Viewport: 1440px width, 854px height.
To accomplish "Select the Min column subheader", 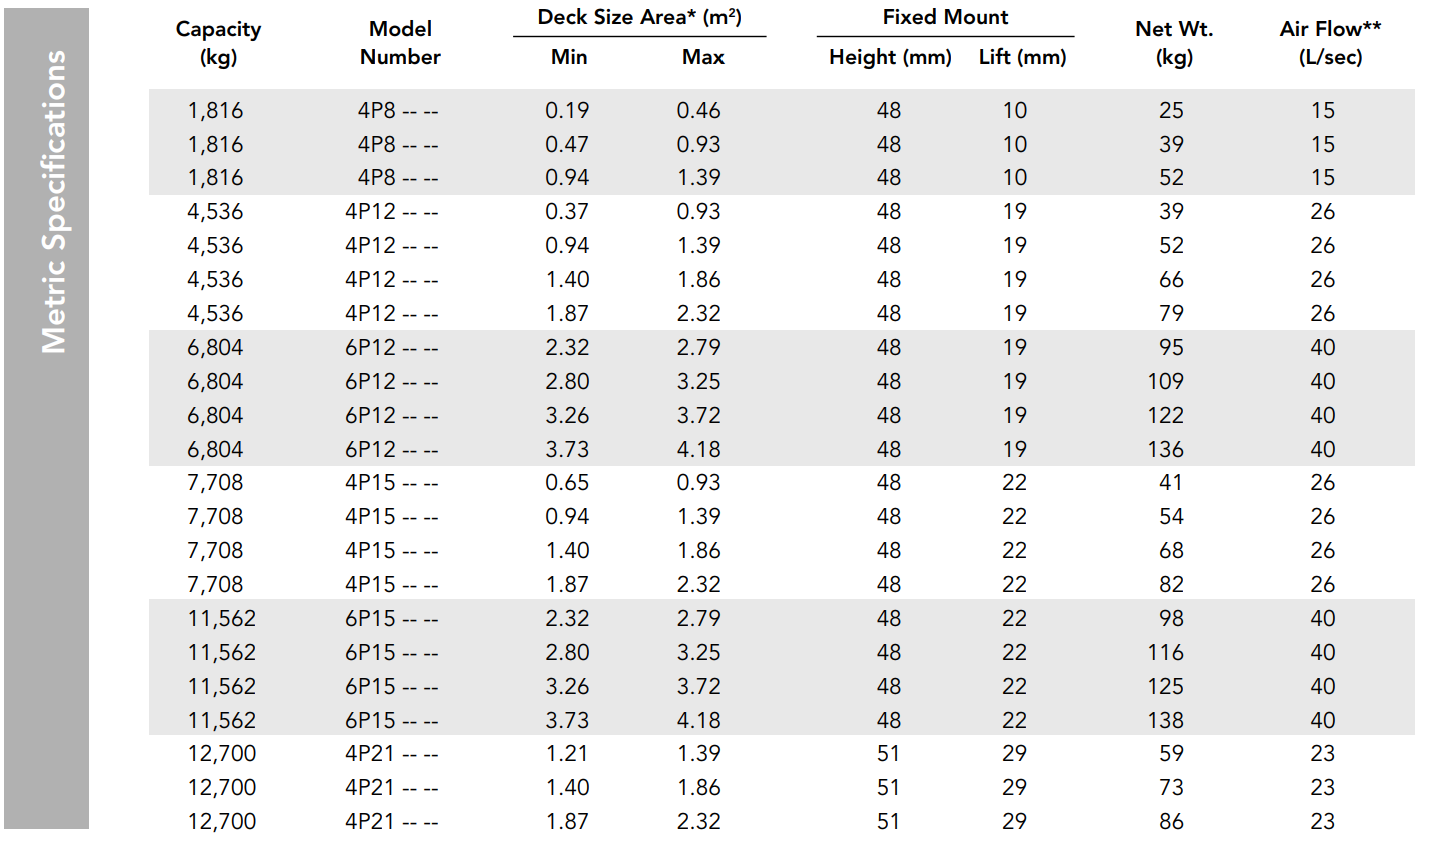I will (569, 57).
